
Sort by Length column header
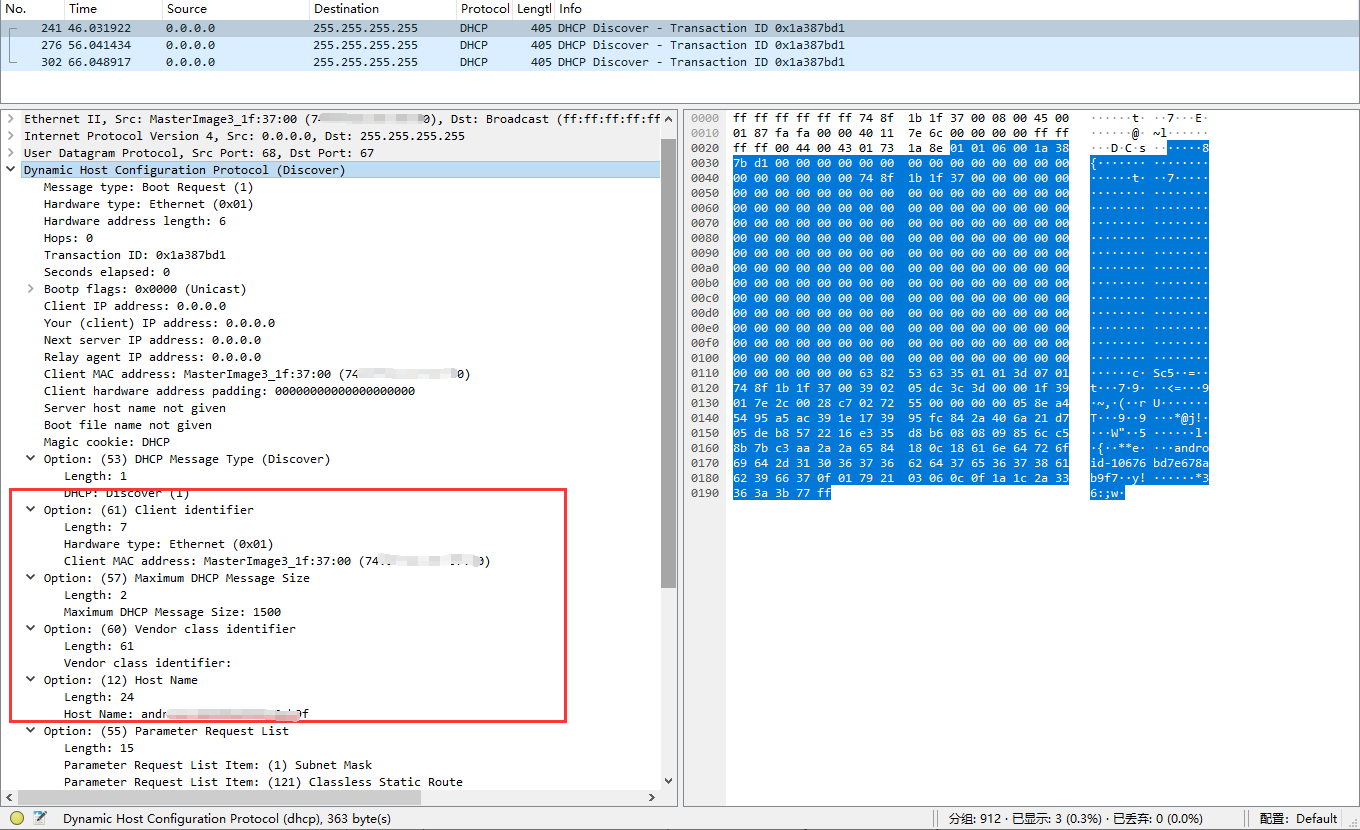[x=533, y=9]
